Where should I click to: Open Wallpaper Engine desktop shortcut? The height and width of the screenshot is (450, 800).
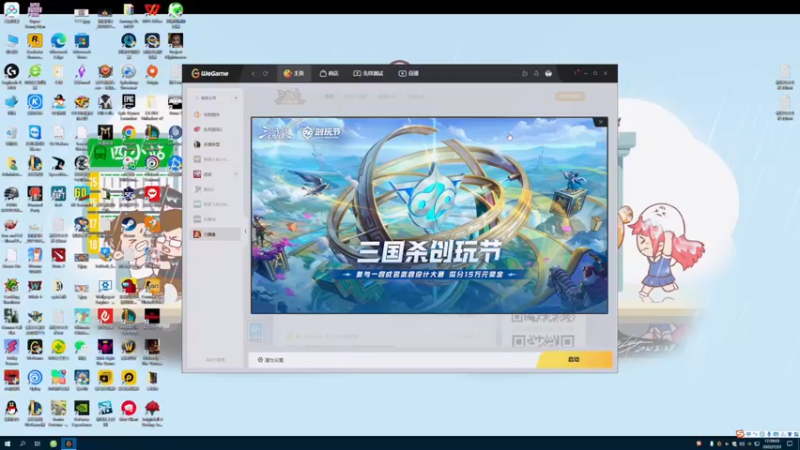[x=105, y=290]
